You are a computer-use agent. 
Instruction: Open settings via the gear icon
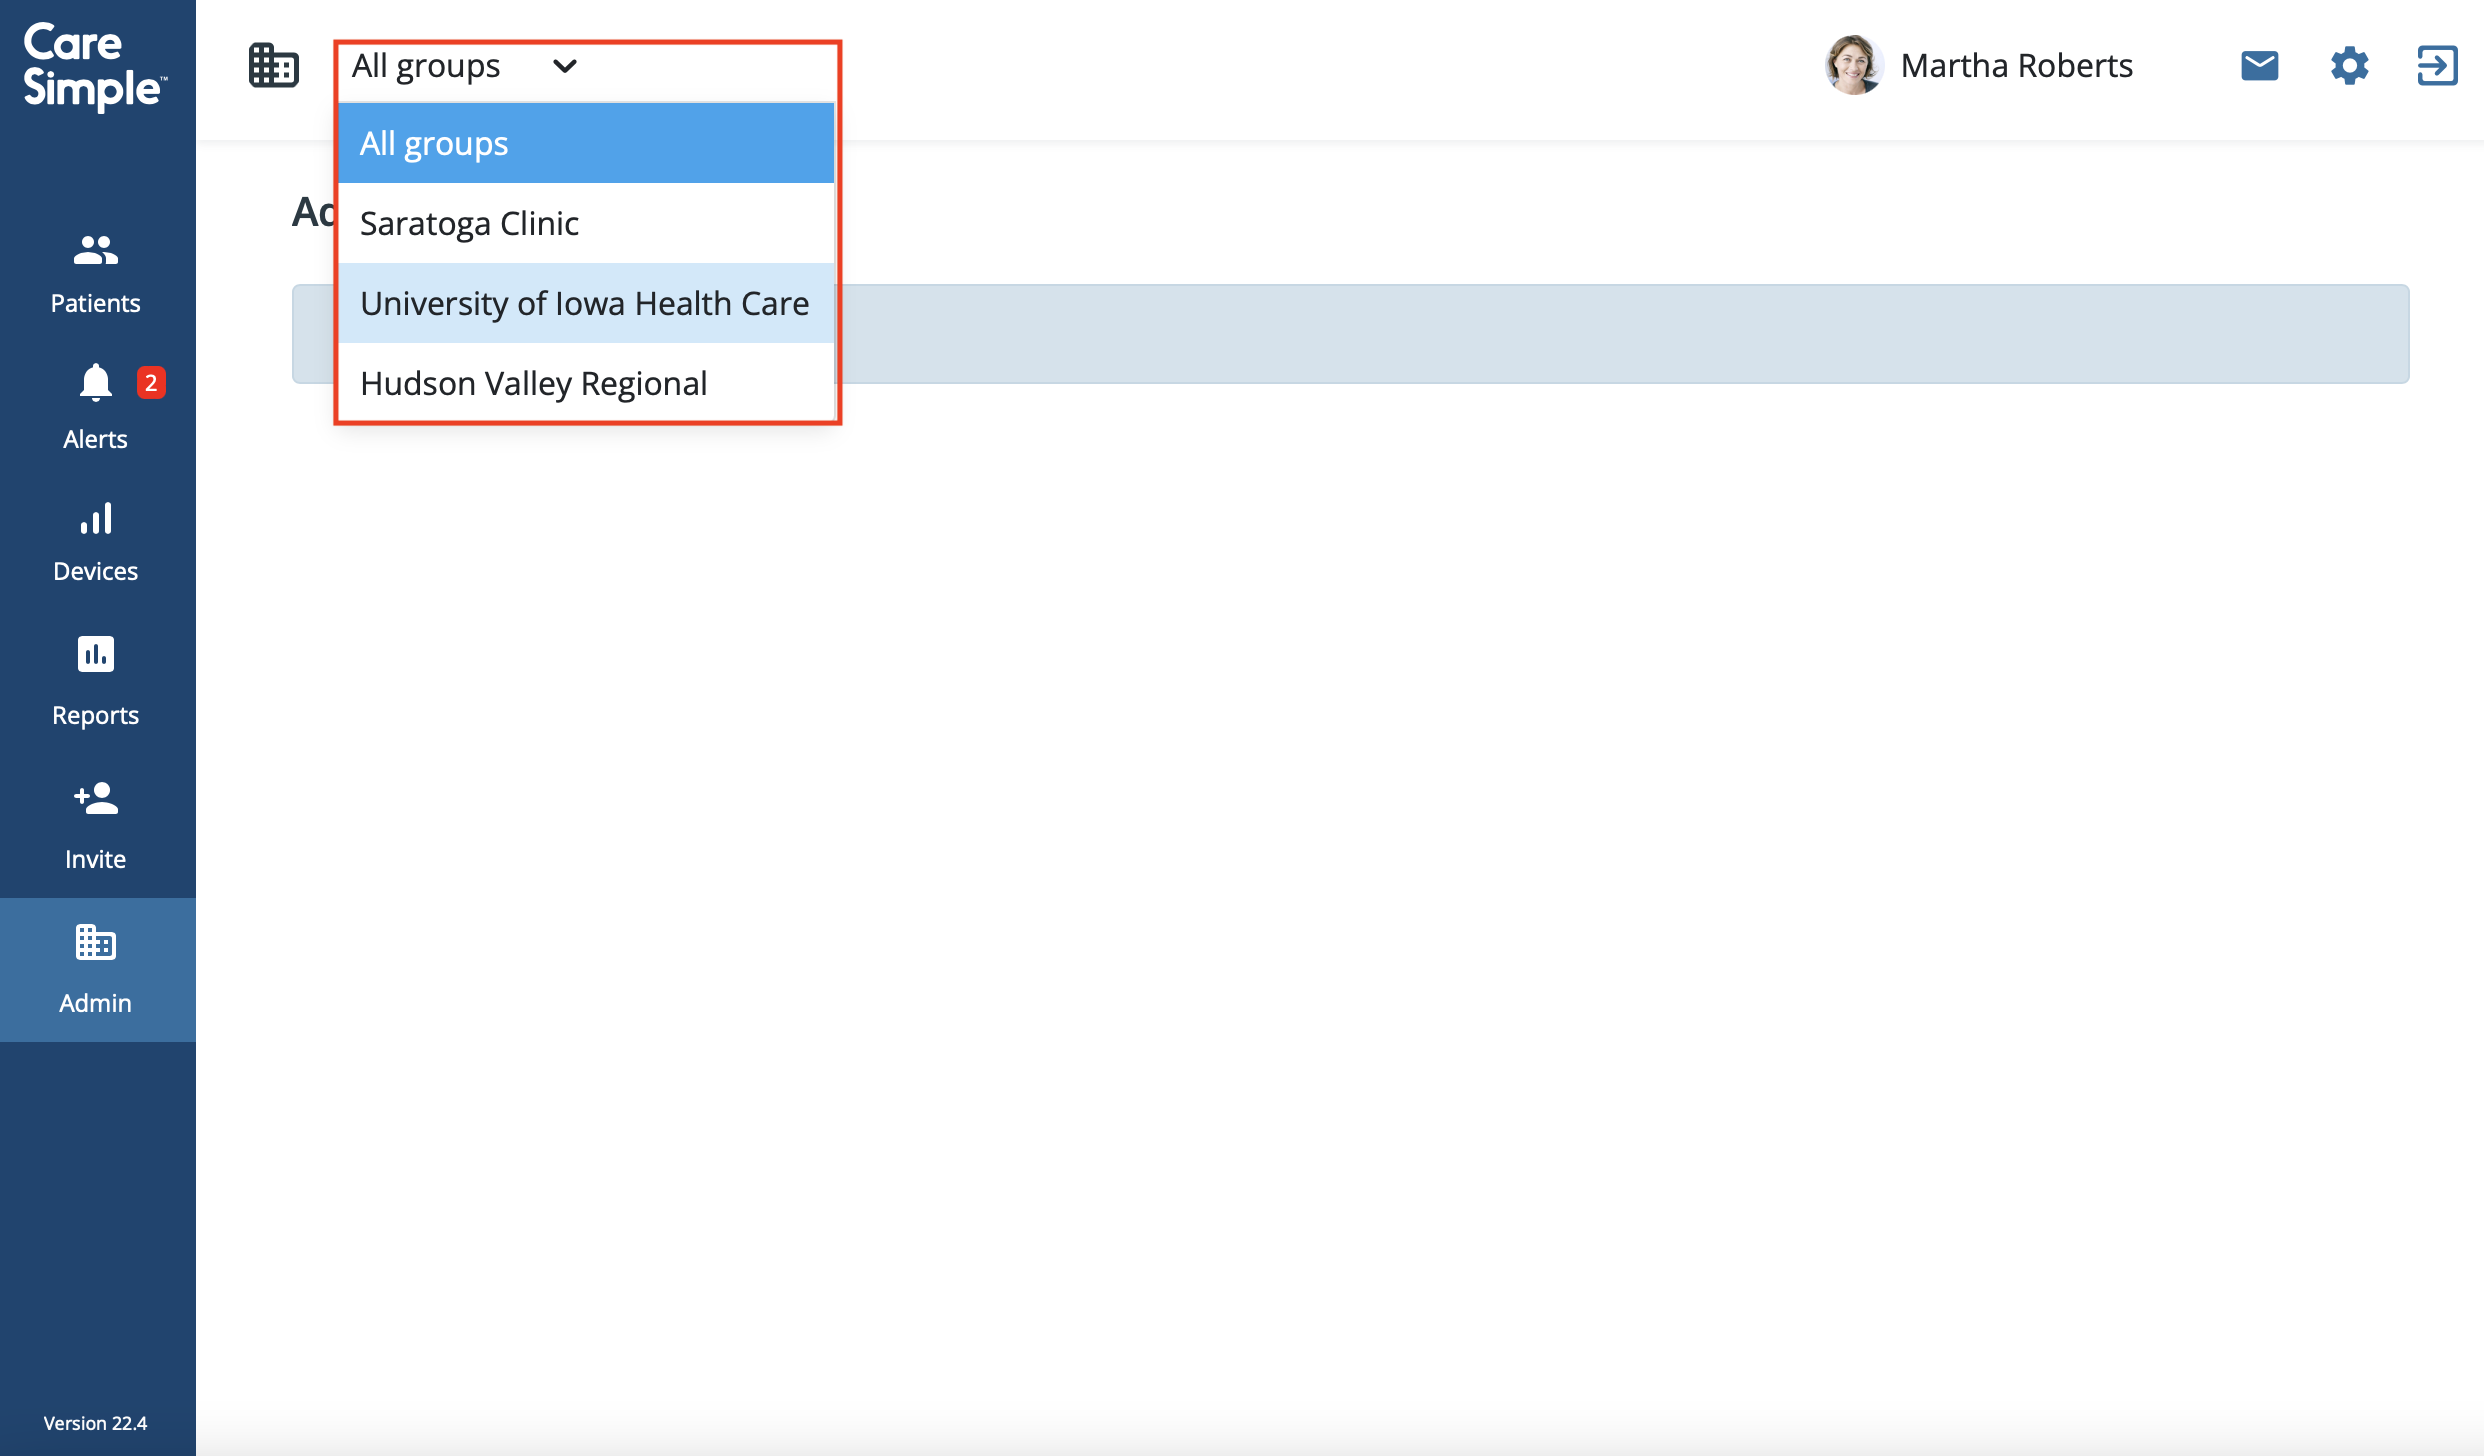tap(2349, 66)
